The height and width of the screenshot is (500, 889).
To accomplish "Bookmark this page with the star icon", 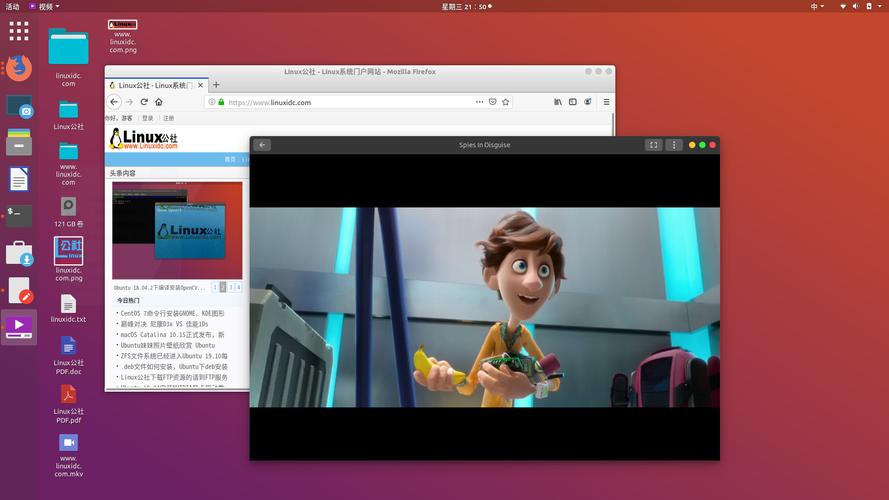I will click(x=506, y=102).
